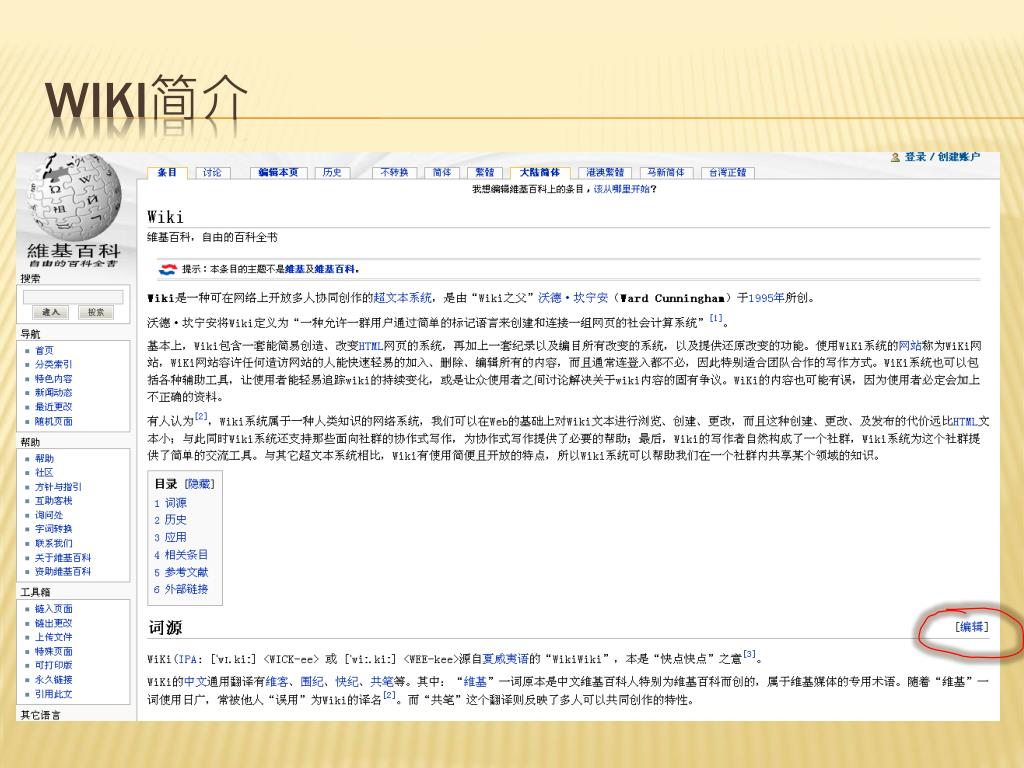Open 互助客栈 sidebar link
1024x768 pixels.
point(54,501)
